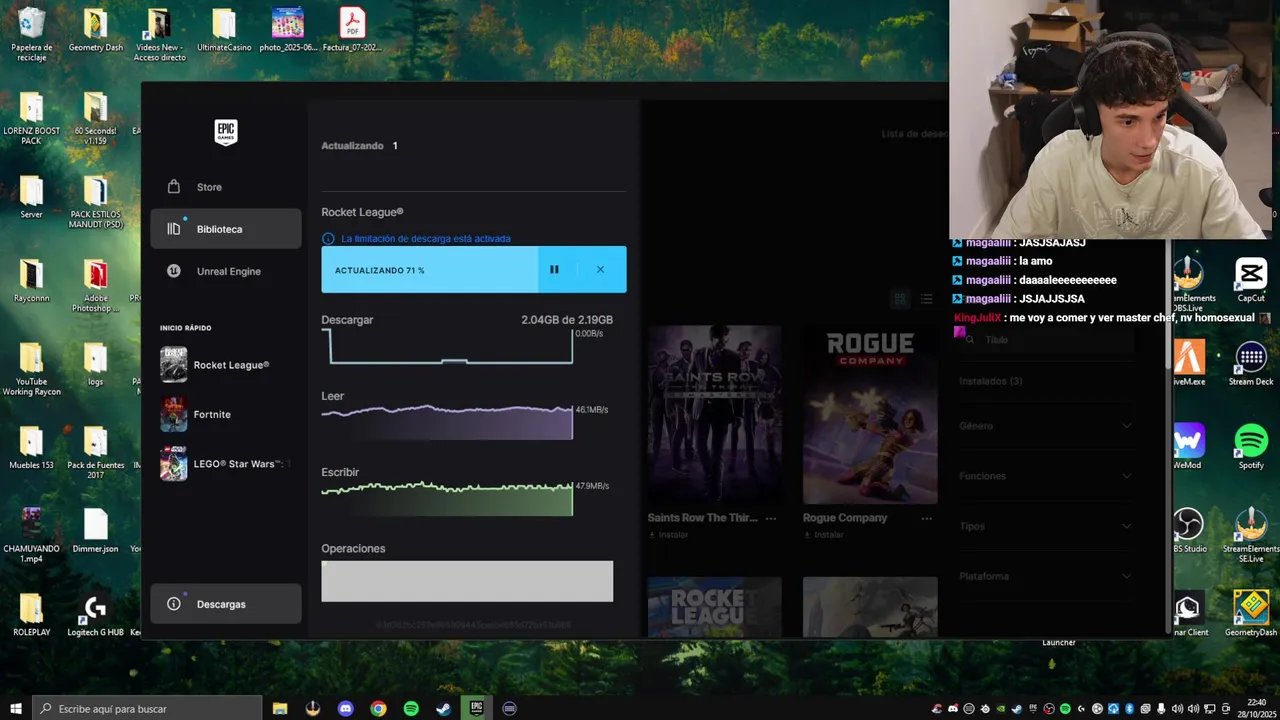
Task: Switch library to grid view
Action: (x=900, y=299)
